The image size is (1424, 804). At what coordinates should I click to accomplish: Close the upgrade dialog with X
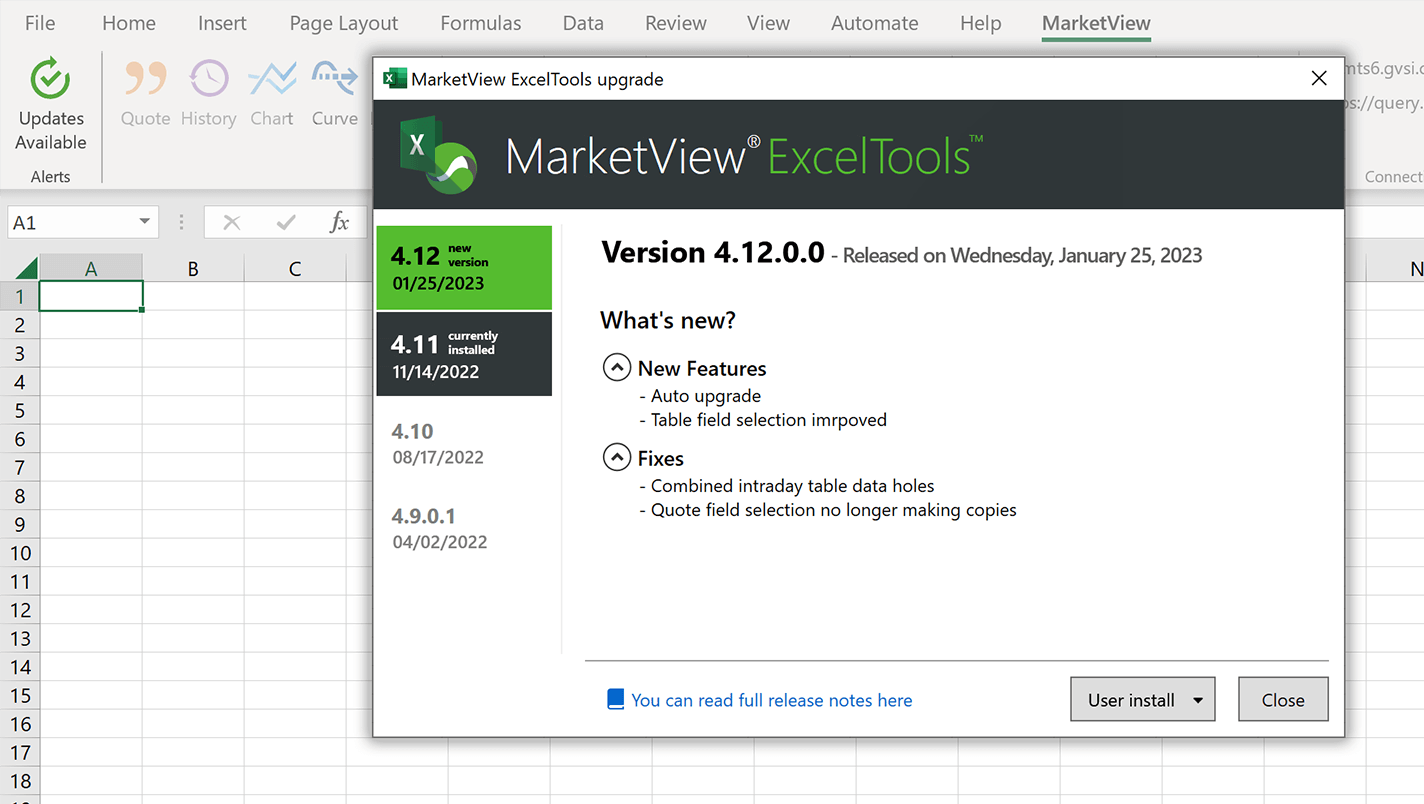coord(1319,78)
